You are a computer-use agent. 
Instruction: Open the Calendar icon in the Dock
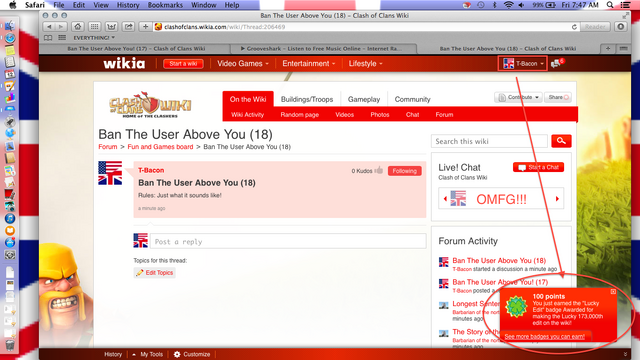10,74
